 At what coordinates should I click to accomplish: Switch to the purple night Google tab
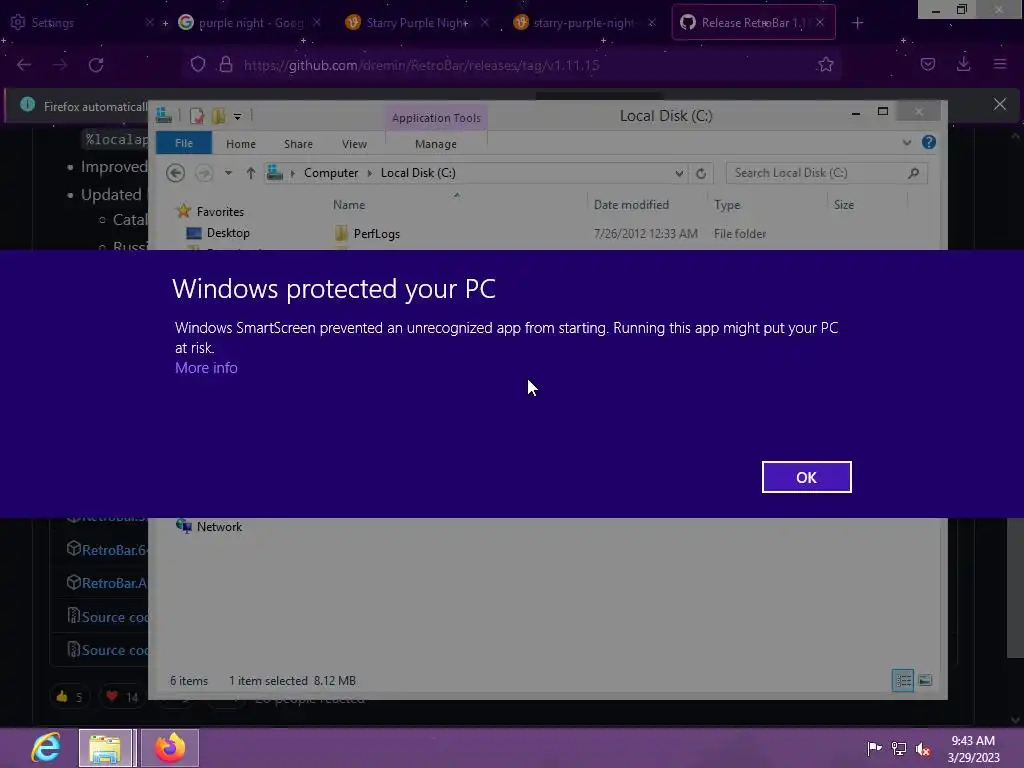tap(249, 23)
